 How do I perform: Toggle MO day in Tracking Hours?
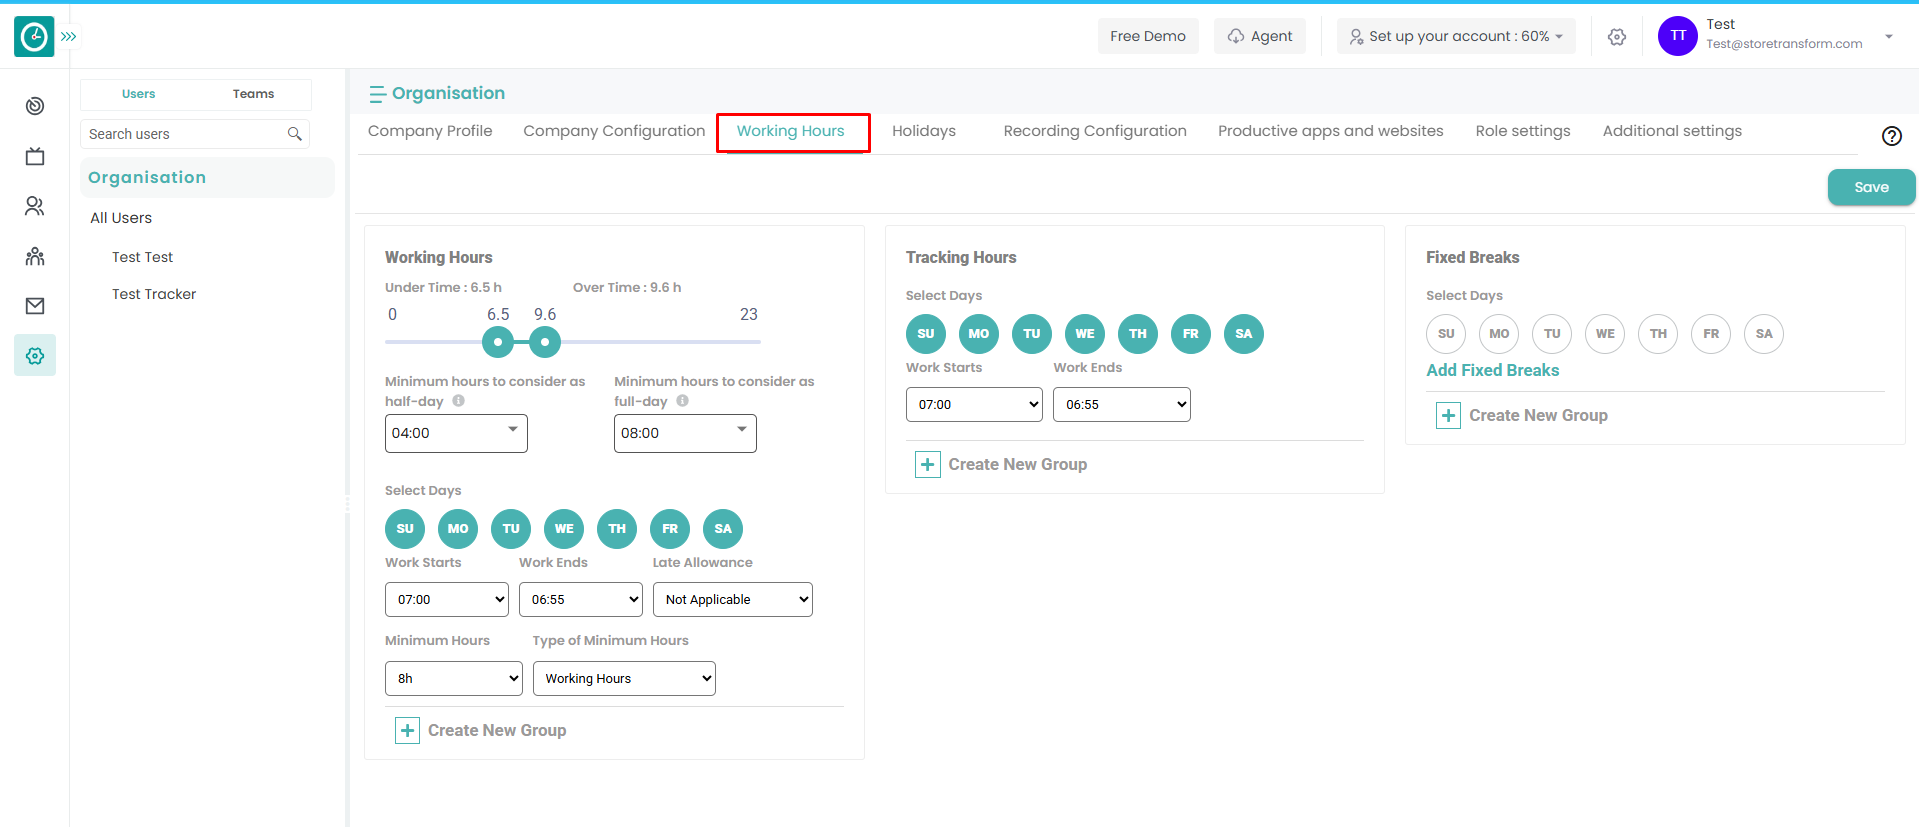coord(979,334)
